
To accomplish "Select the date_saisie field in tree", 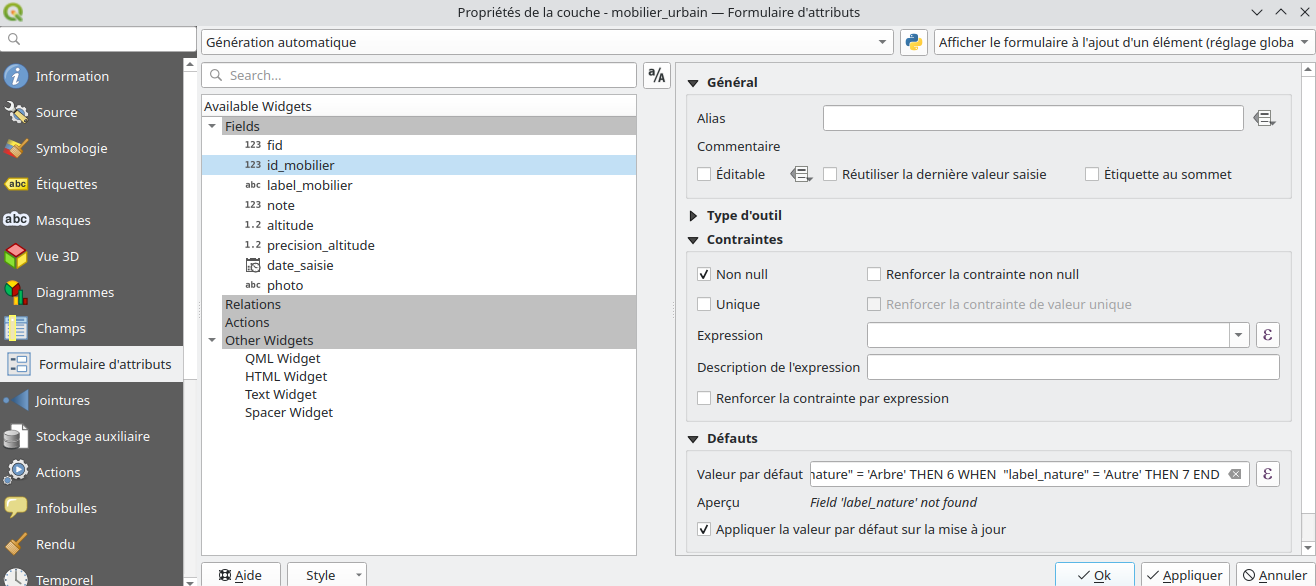I will pyautogui.click(x=299, y=265).
